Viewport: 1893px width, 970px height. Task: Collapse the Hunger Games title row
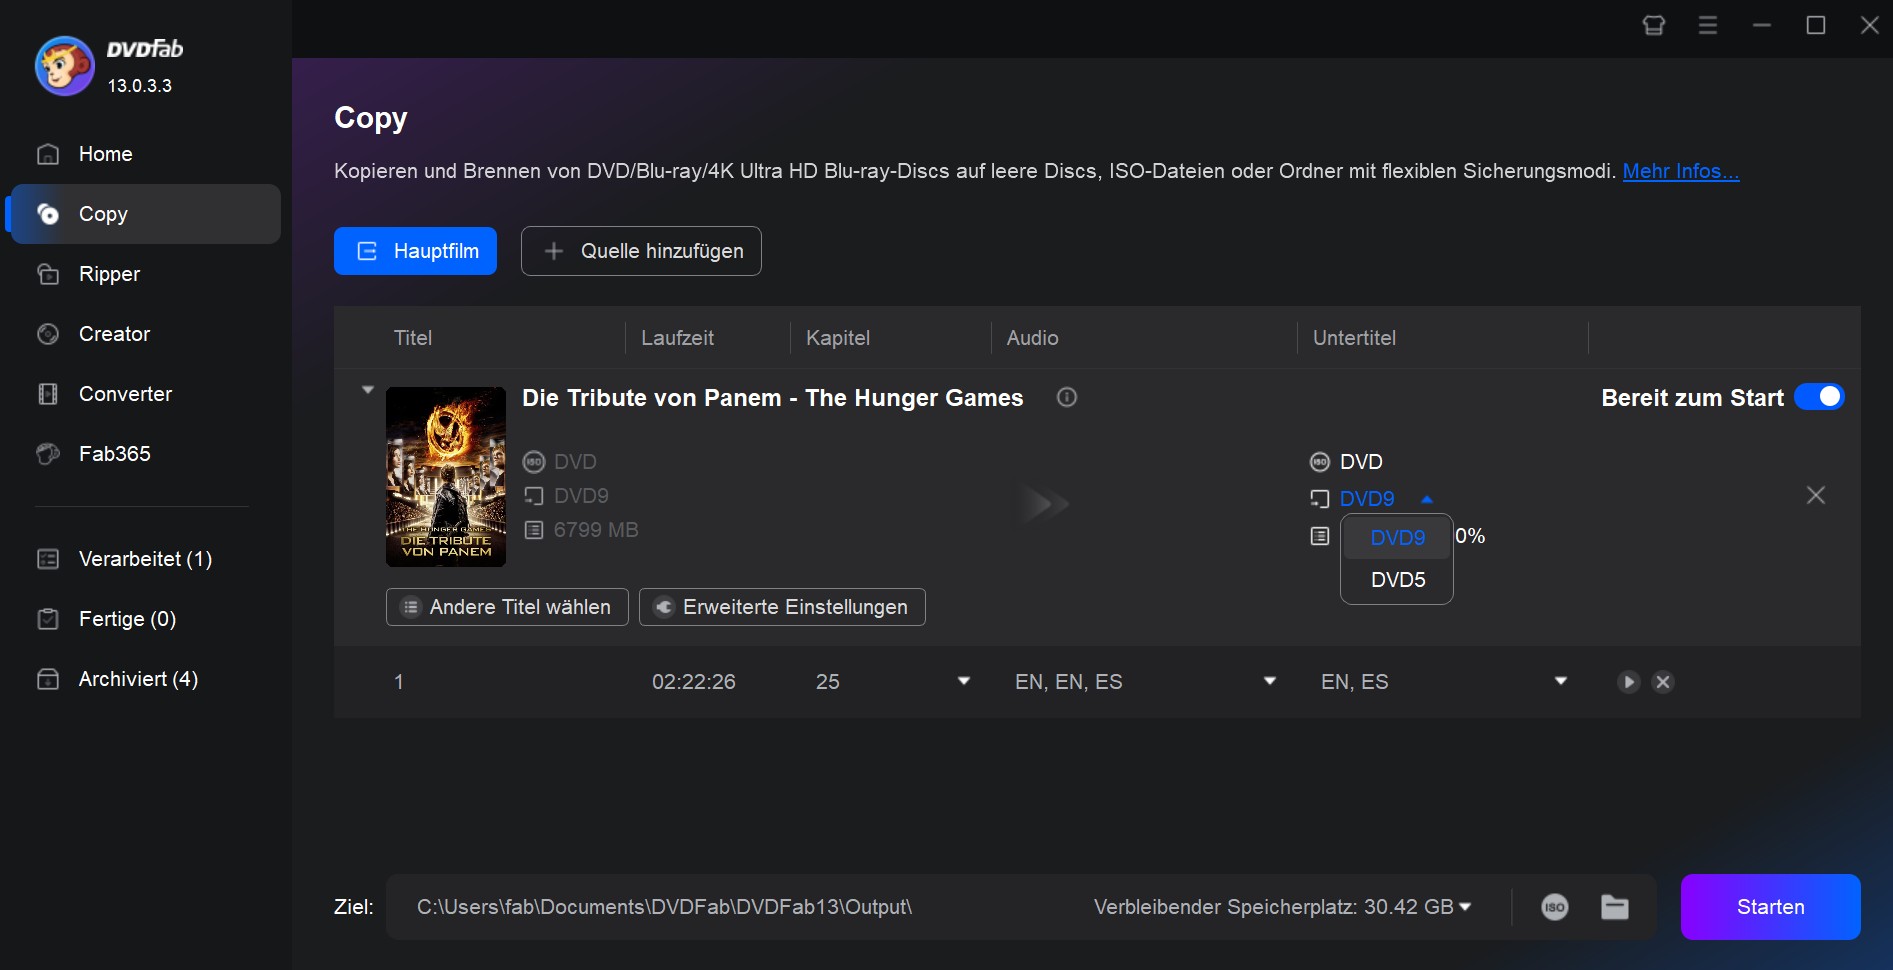click(x=367, y=390)
